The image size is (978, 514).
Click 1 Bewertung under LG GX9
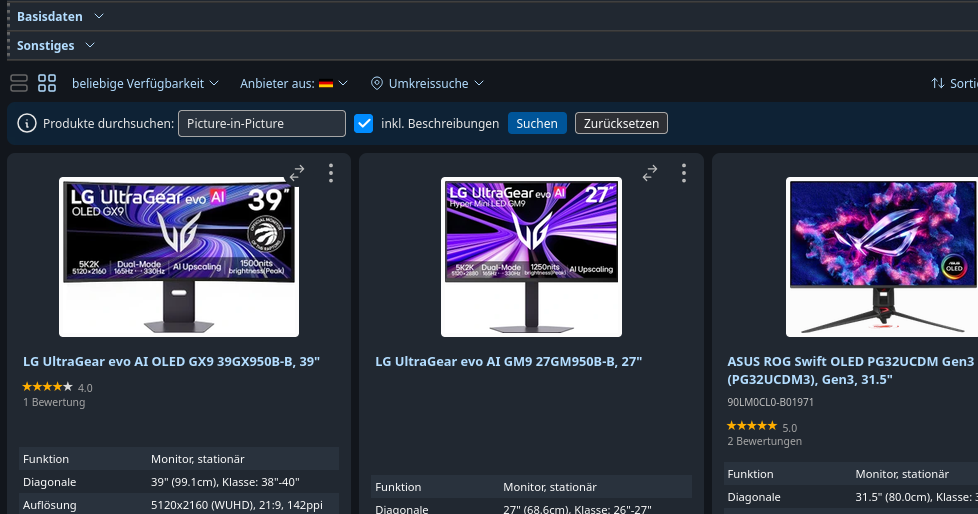pyautogui.click(x=54, y=402)
